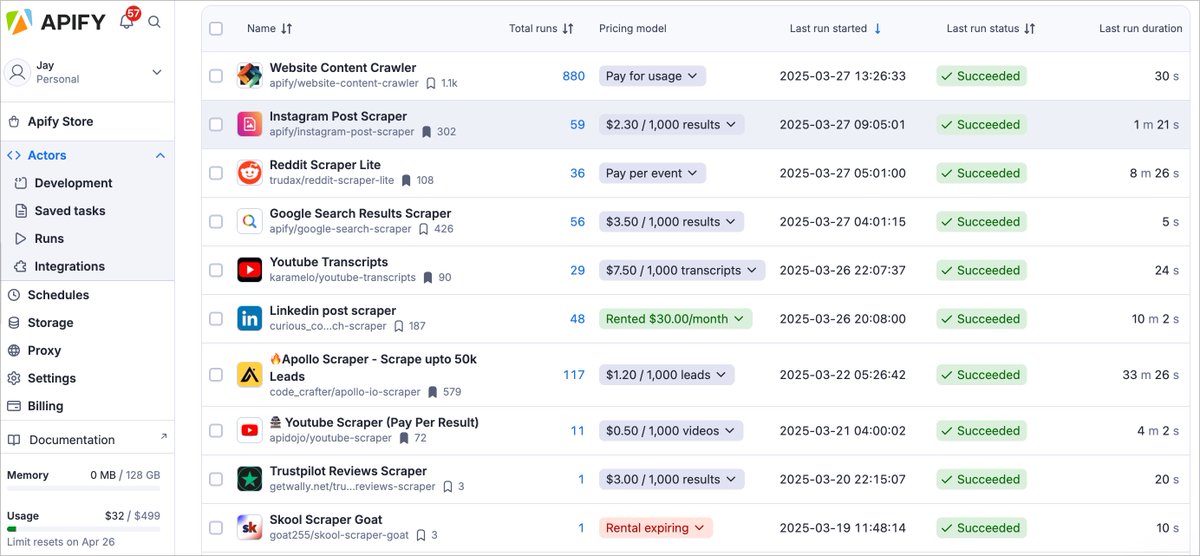Viewport: 1200px width, 556px height.
Task: Open the Pay for usage pricing dropdown
Action: (652, 76)
